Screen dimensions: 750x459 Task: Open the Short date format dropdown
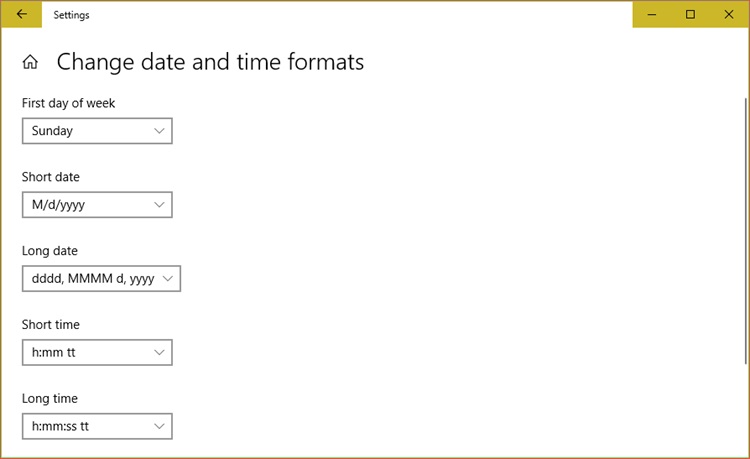click(97, 205)
